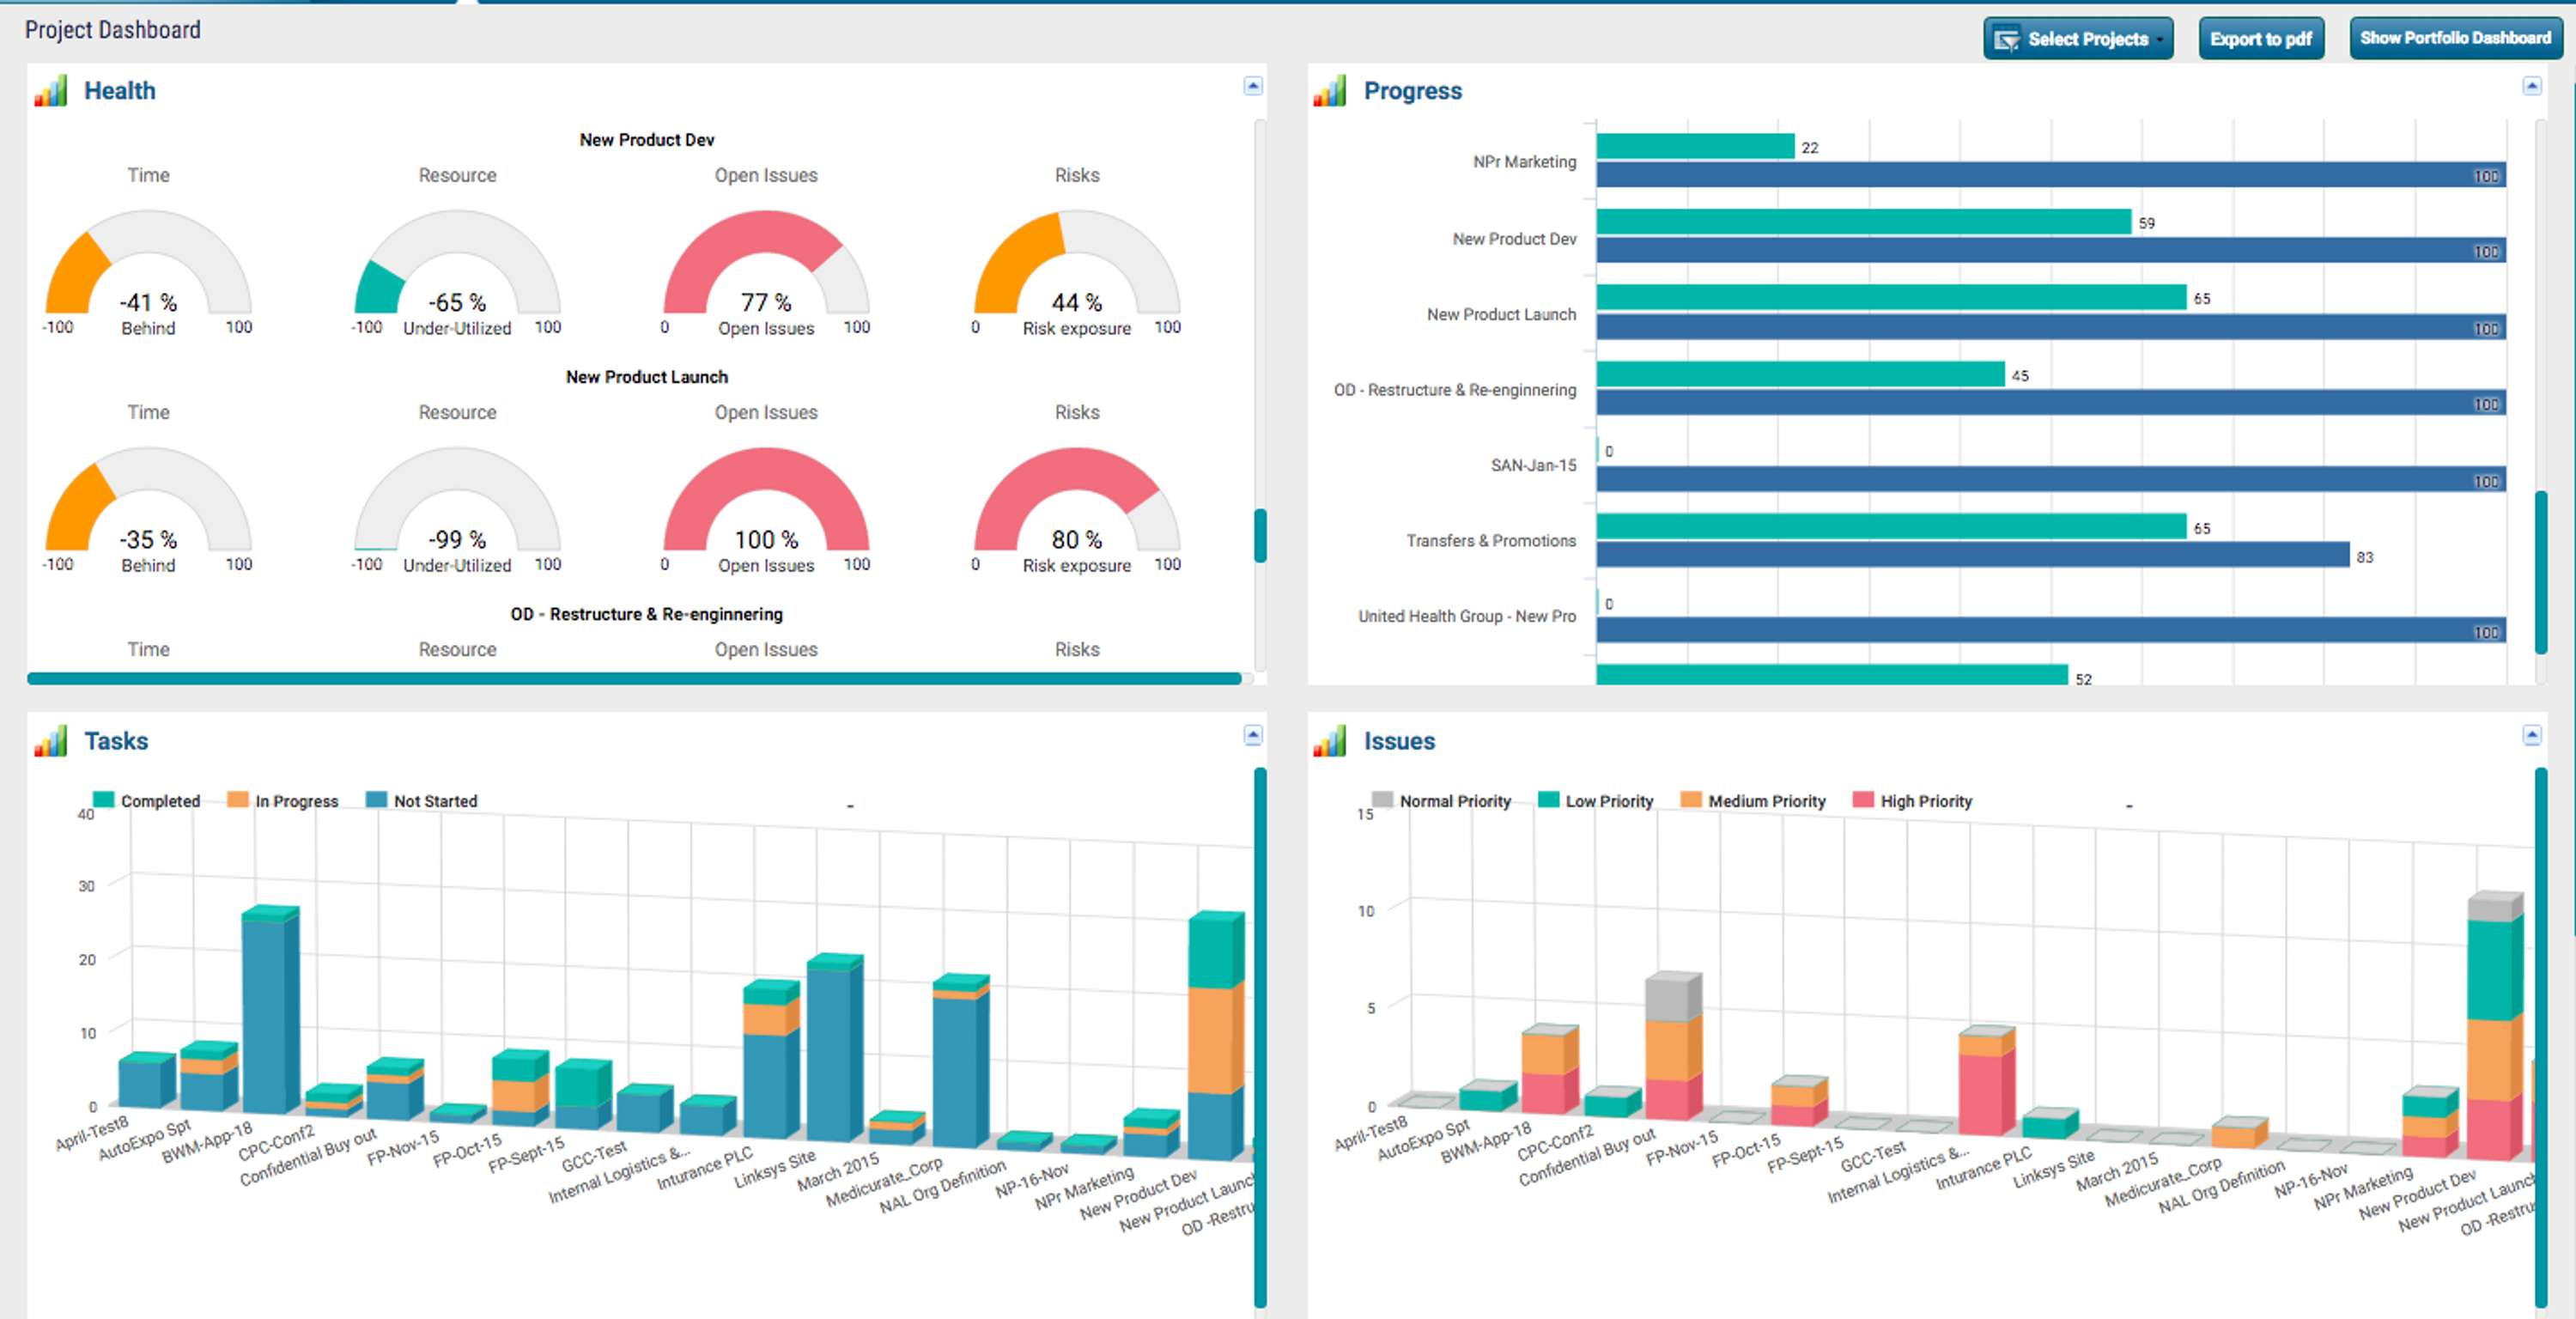Image resolution: width=2576 pixels, height=1319 pixels.
Task: Toggle High Priority in Issues legend
Action: tap(1912, 801)
